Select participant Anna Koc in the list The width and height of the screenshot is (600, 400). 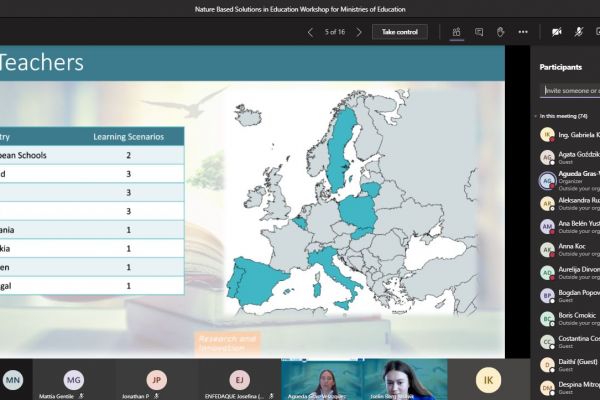[569, 250]
